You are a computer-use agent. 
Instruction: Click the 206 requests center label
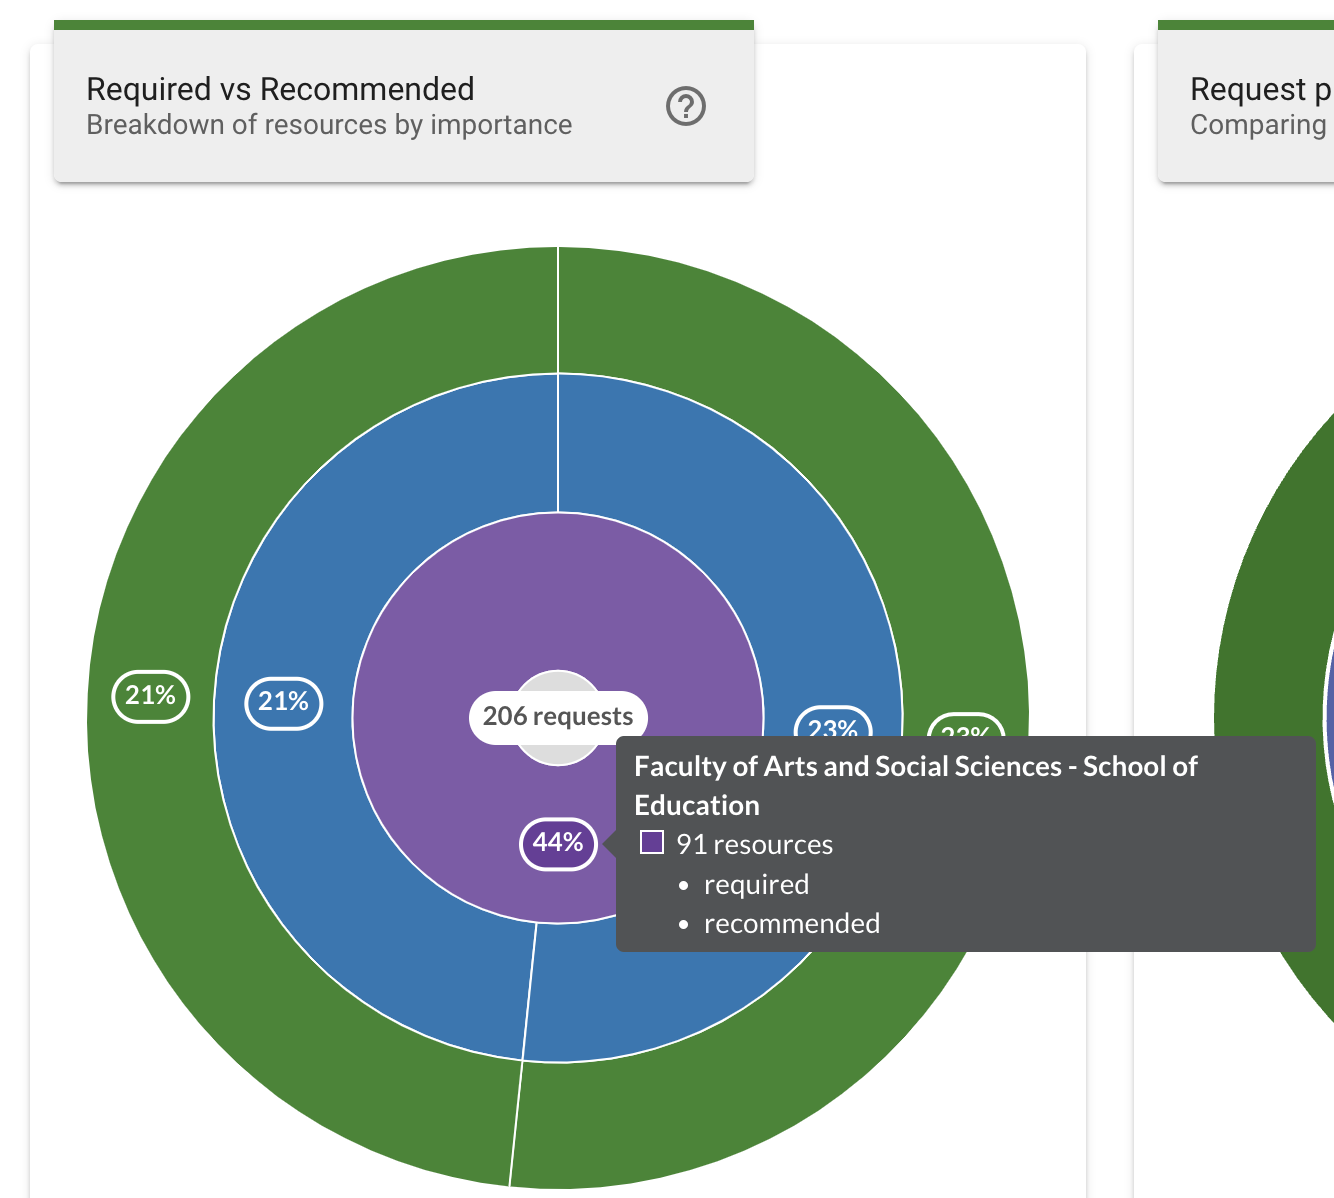[557, 716]
